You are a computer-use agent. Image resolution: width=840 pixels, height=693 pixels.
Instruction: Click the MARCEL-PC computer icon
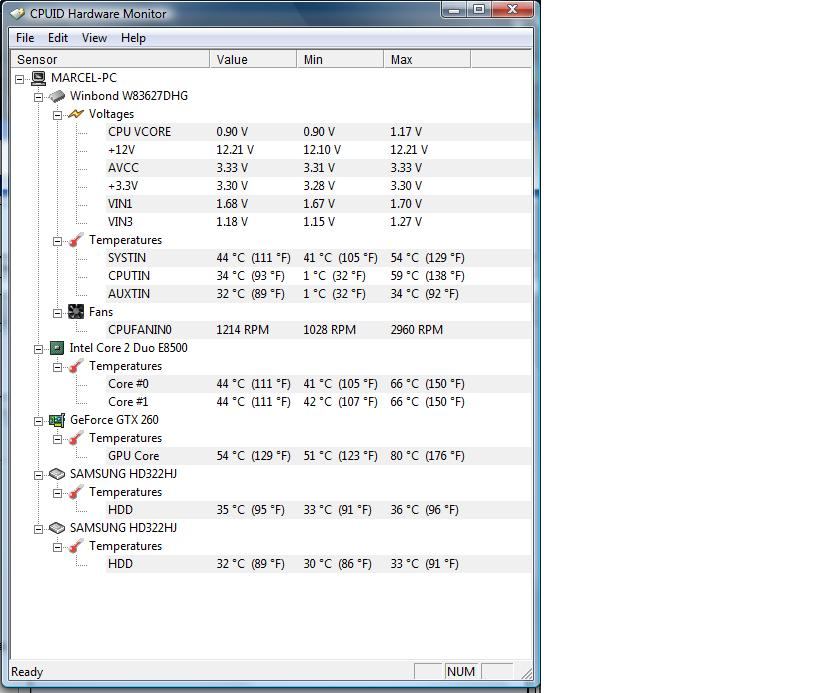click(x=39, y=78)
